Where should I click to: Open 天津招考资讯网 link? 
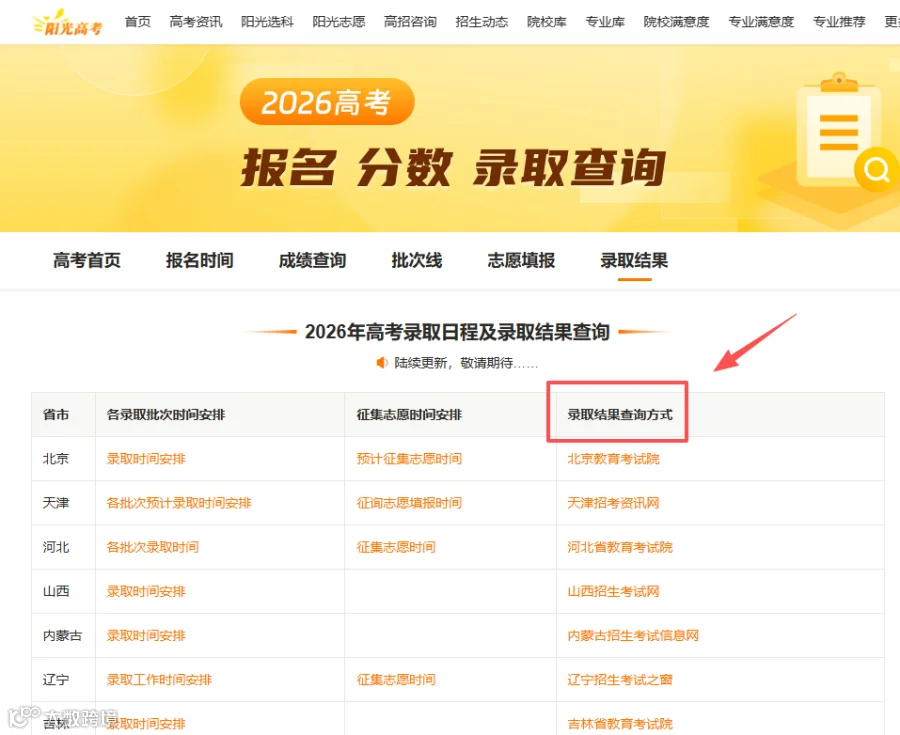pyautogui.click(x=614, y=503)
